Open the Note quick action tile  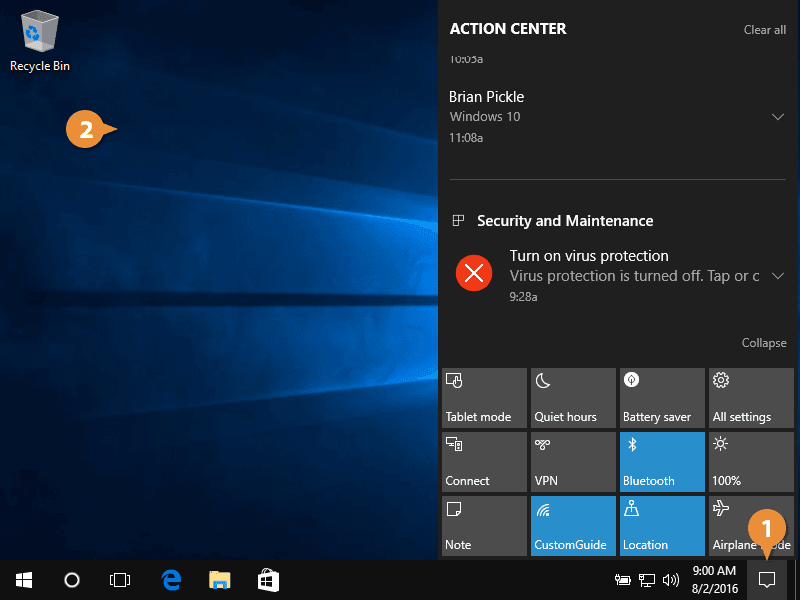click(x=484, y=526)
